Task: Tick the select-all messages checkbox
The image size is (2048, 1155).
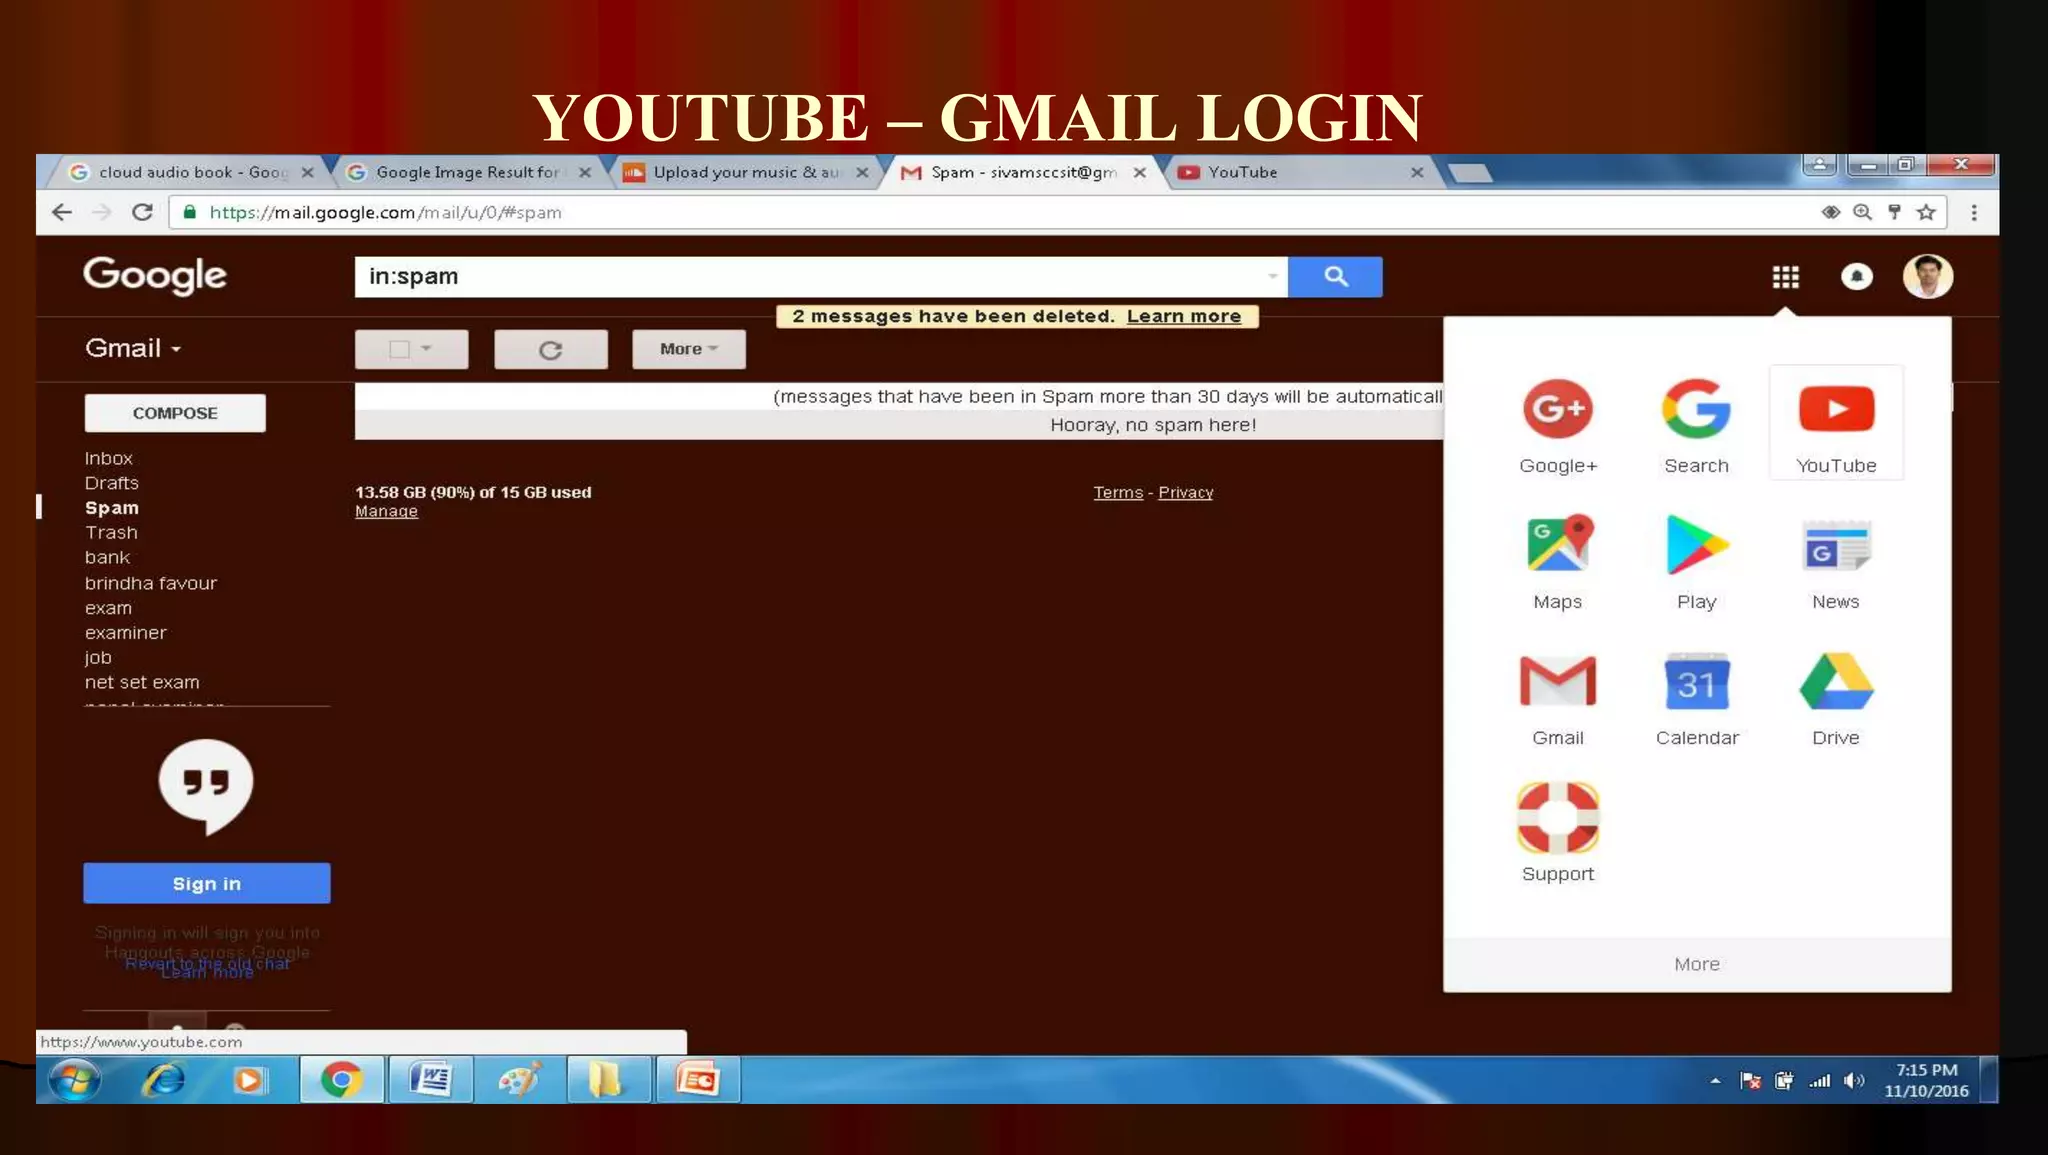Action: 399,349
